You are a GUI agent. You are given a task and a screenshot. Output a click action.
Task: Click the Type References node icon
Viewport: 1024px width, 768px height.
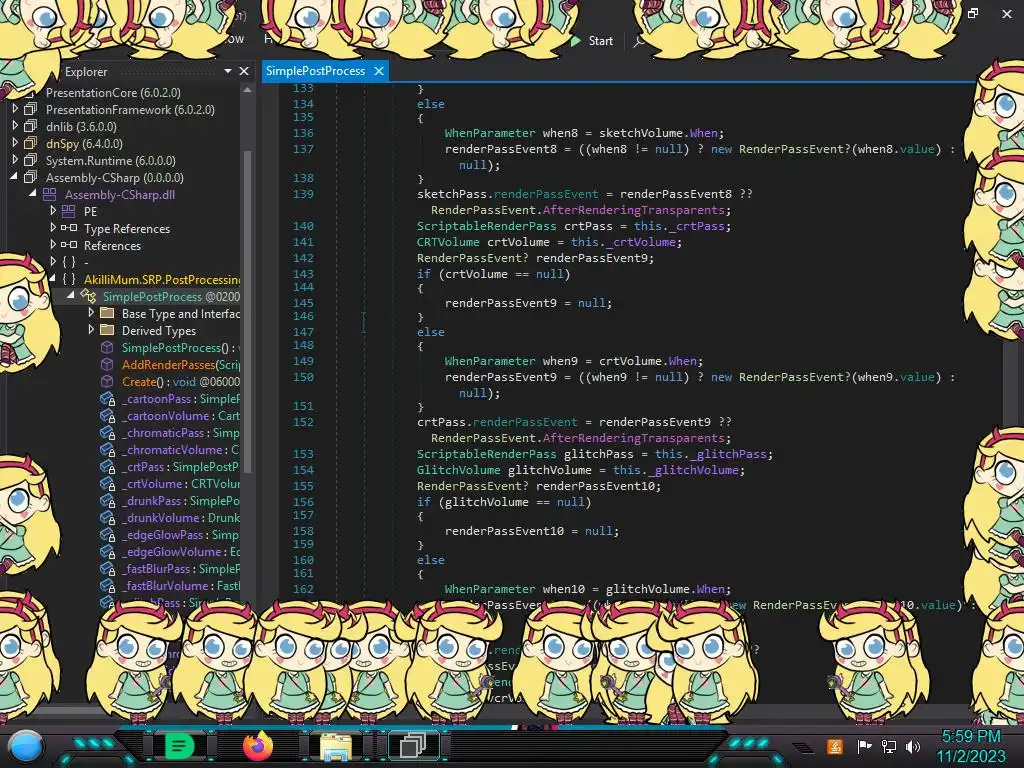click(x=69, y=229)
